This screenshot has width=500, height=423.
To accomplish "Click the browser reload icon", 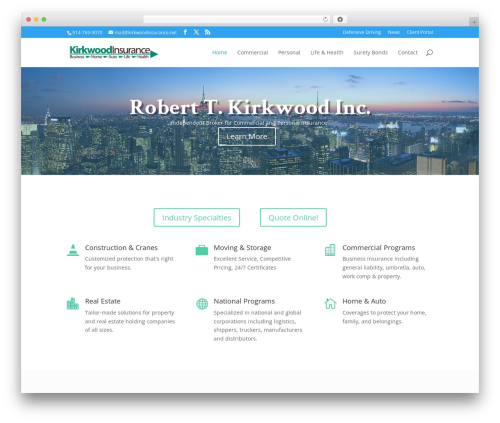I will 325,19.
